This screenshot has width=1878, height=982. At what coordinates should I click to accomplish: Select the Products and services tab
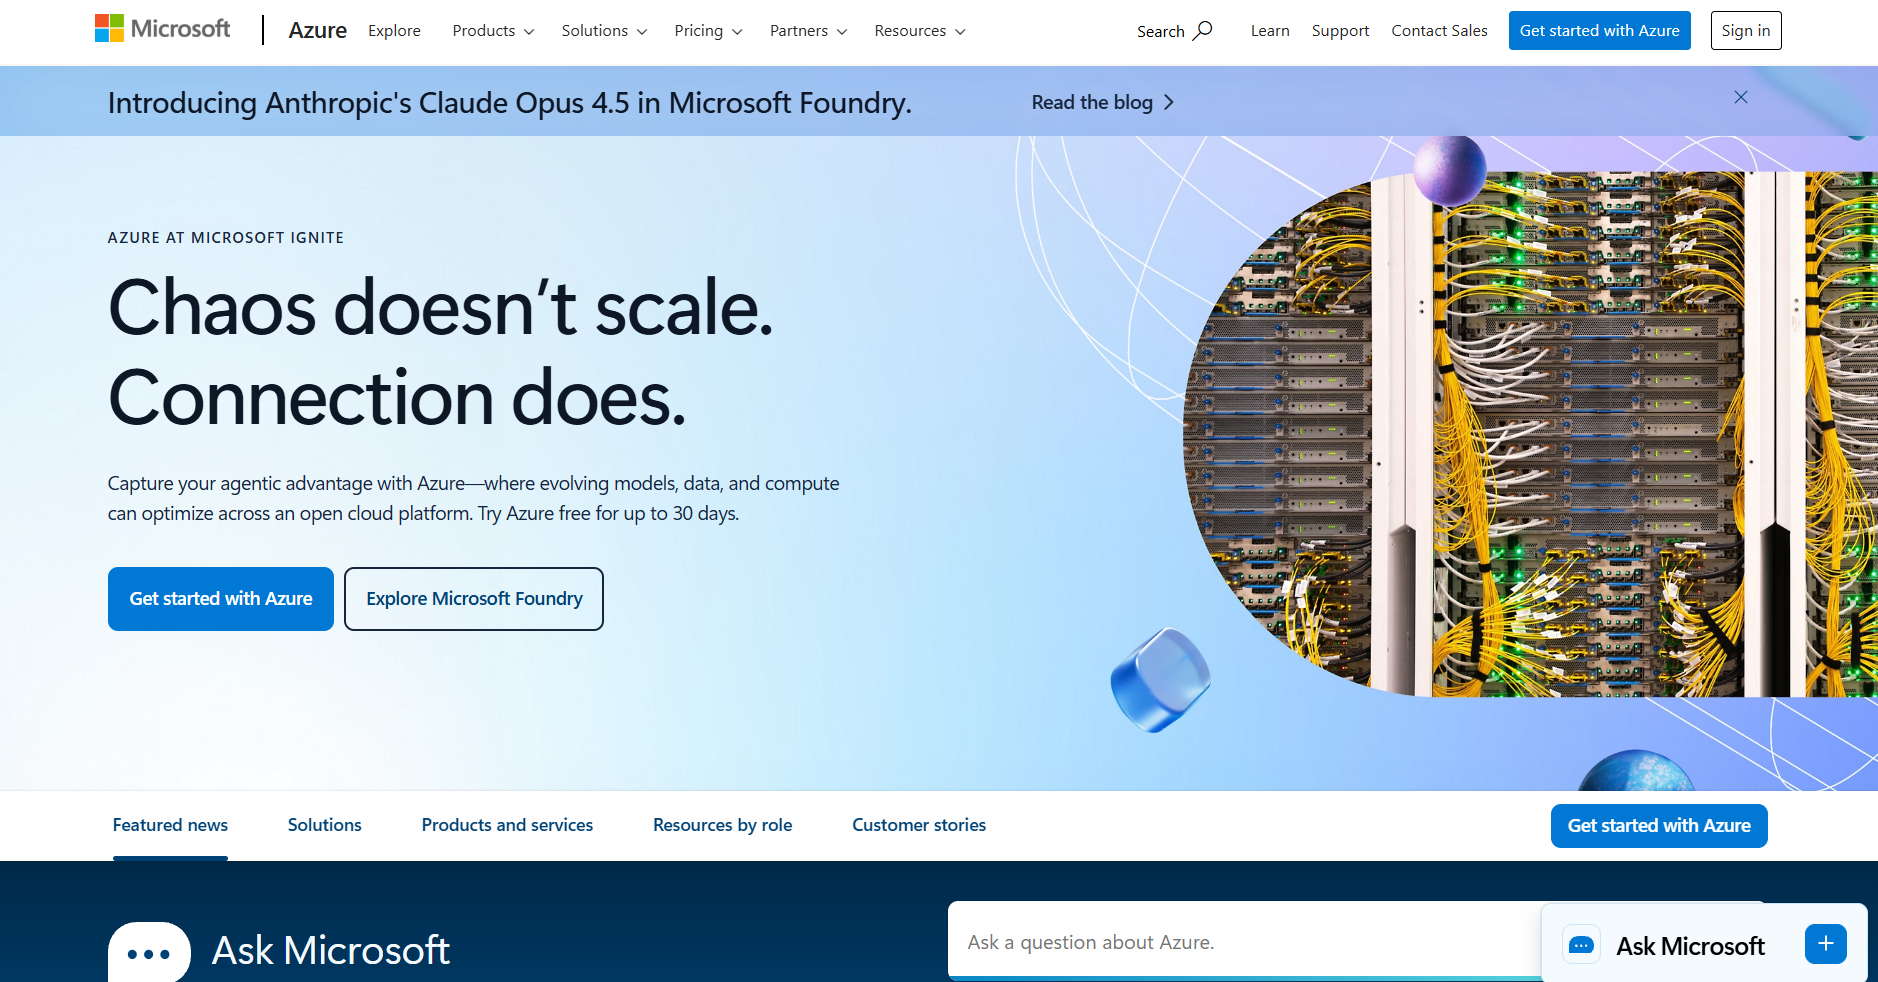click(507, 825)
